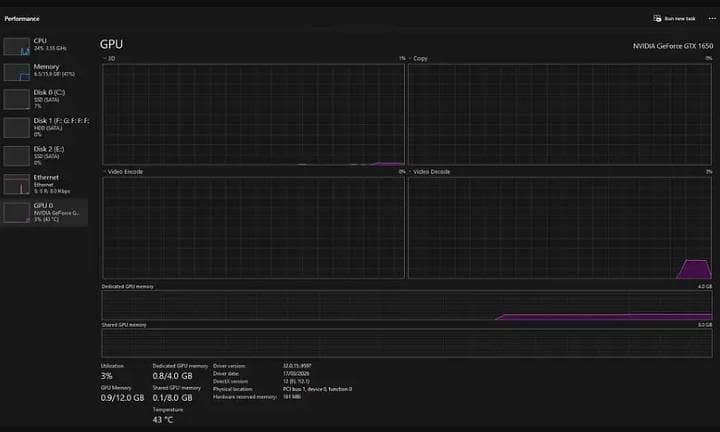Screen dimensions: 720x432
Task: Click the Shared GPU memory graph label
Action: tap(124, 325)
